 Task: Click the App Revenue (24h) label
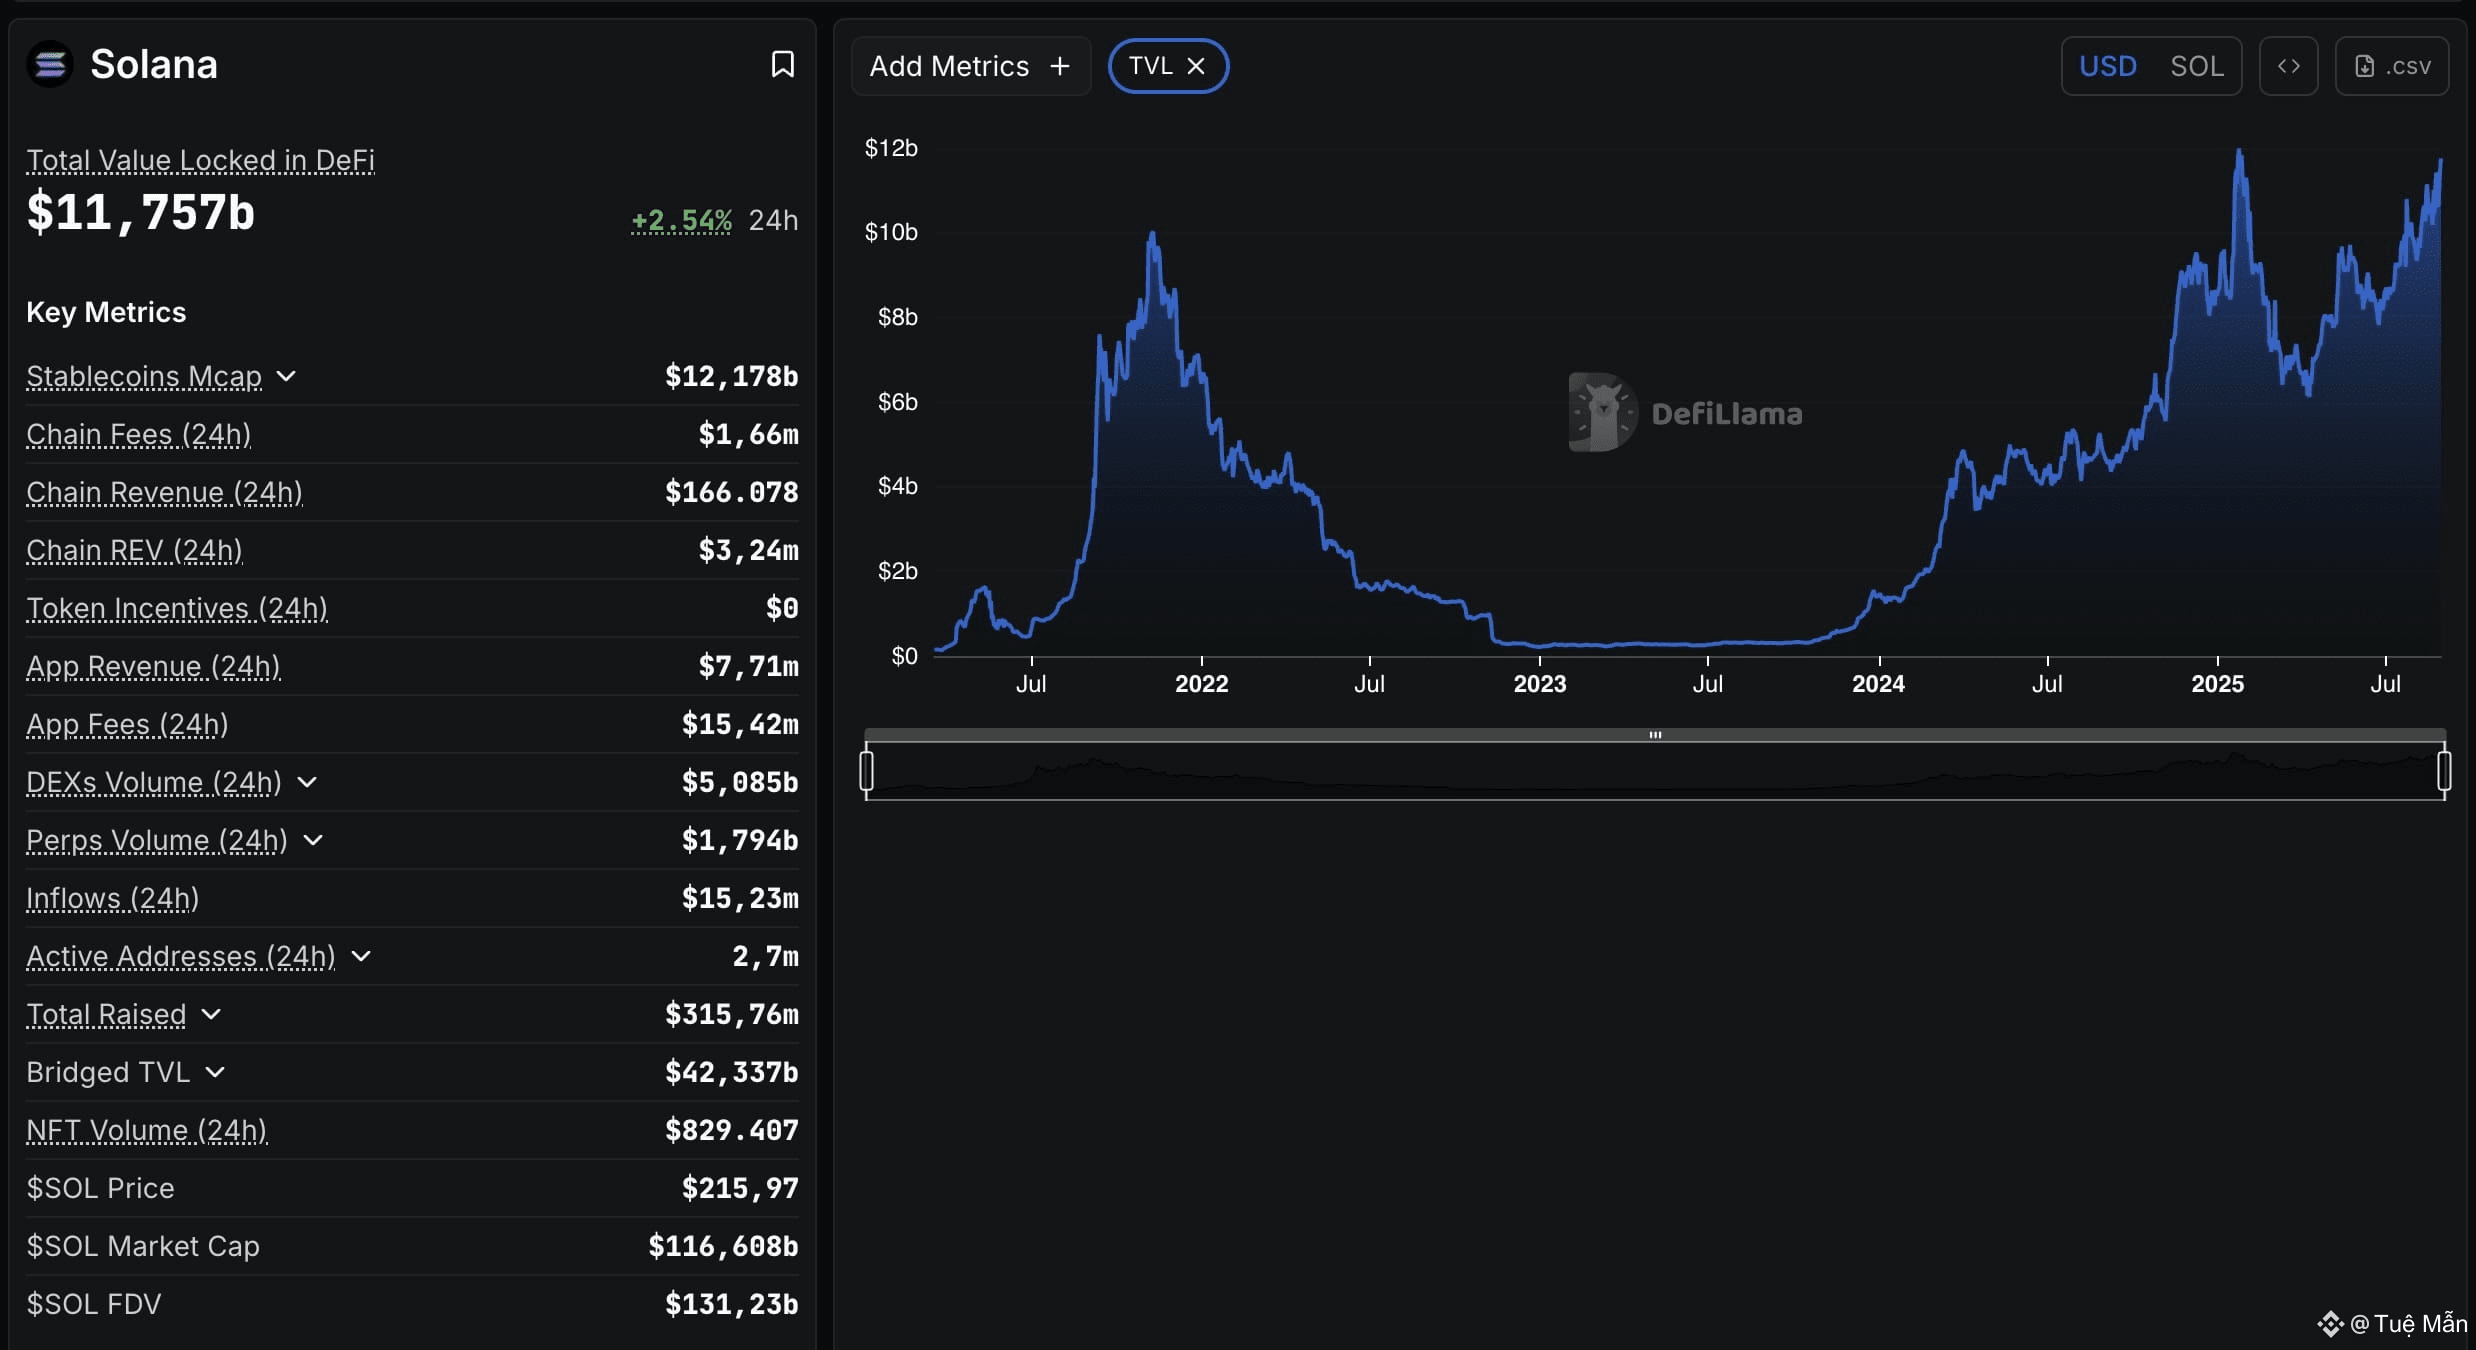tap(153, 666)
